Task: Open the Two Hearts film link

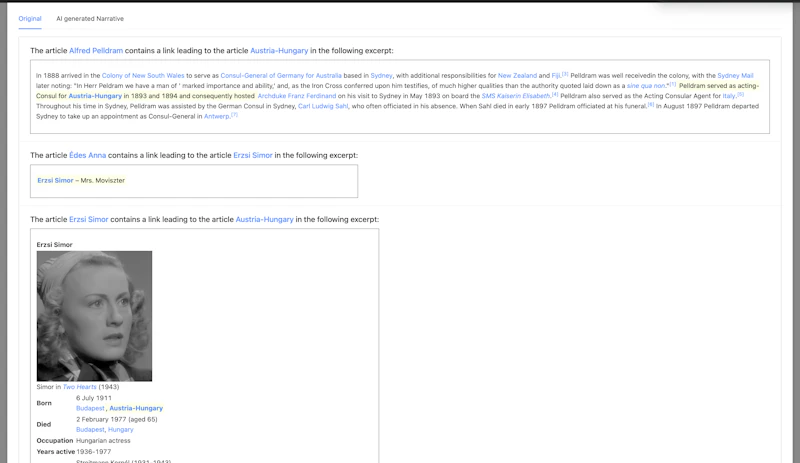Action: pos(80,387)
